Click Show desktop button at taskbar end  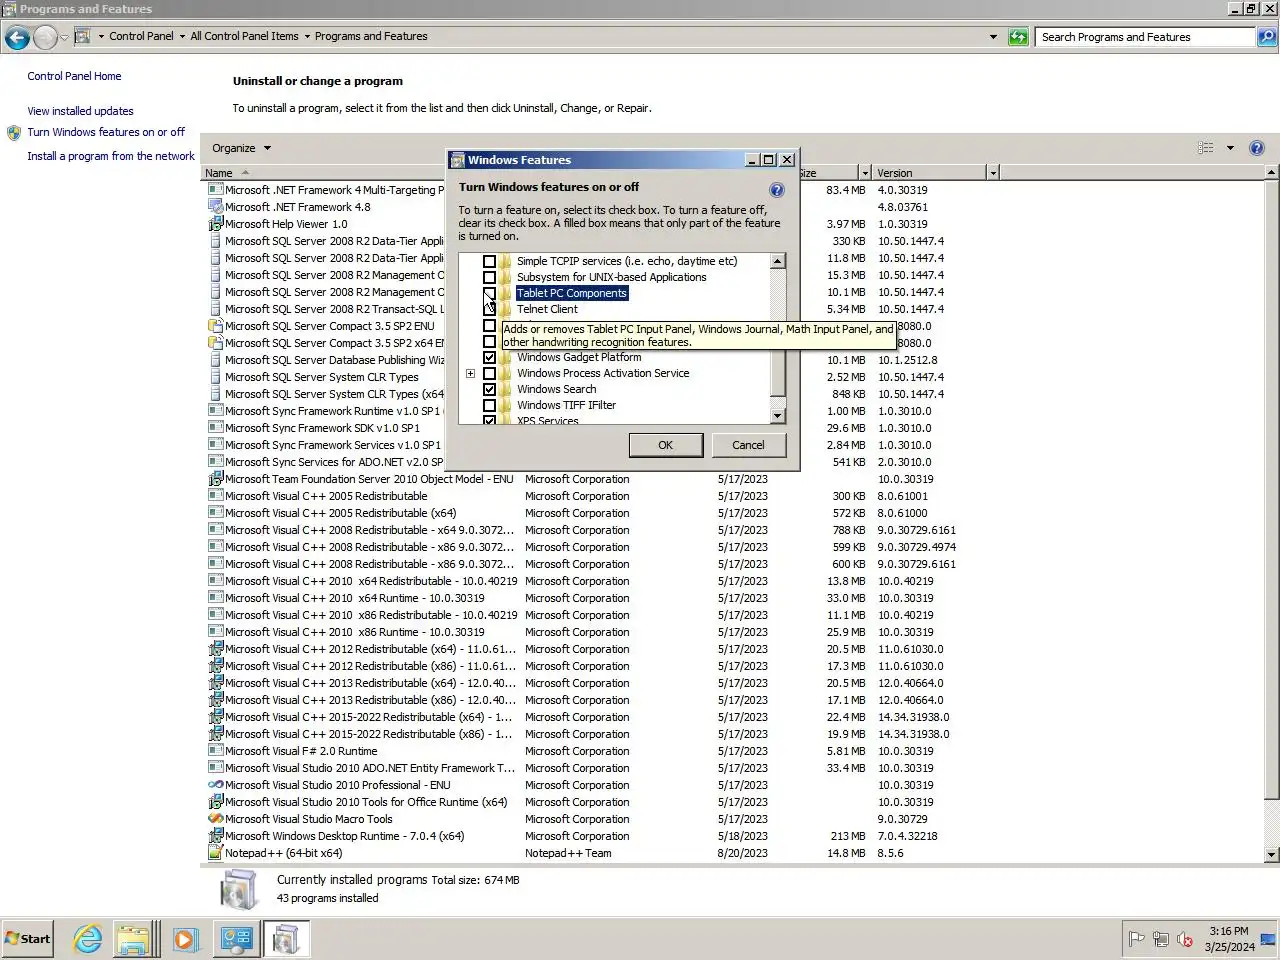coord(1267,939)
